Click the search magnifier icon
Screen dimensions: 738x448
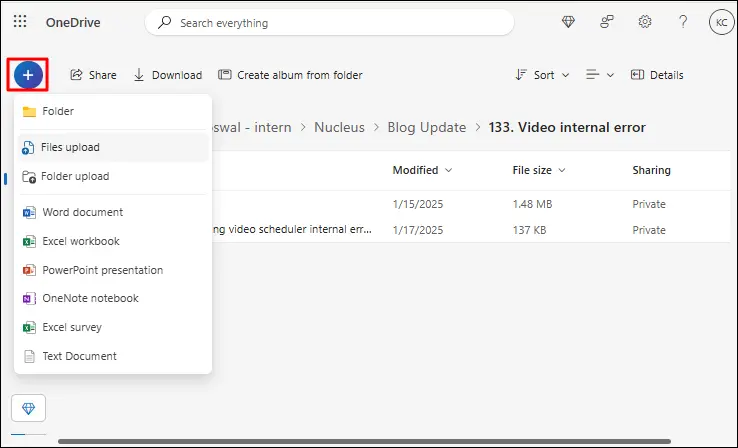click(x=164, y=22)
